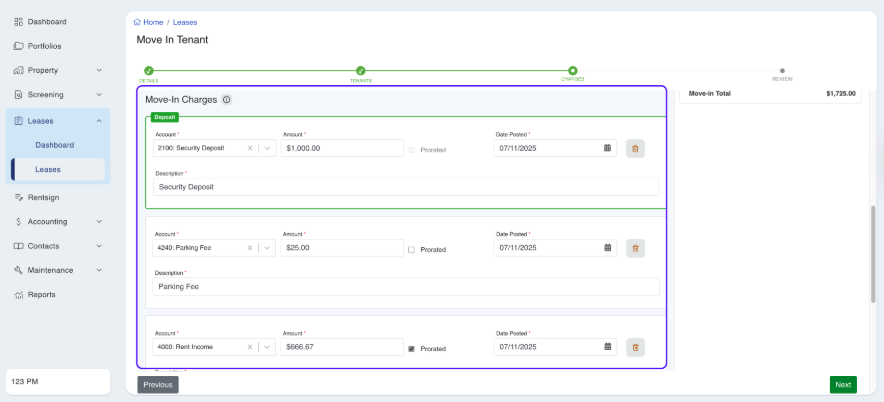The width and height of the screenshot is (884, 402).
Task: Uncheck Prorated for the Rent Income charge
Action: (x=412, y=348)
